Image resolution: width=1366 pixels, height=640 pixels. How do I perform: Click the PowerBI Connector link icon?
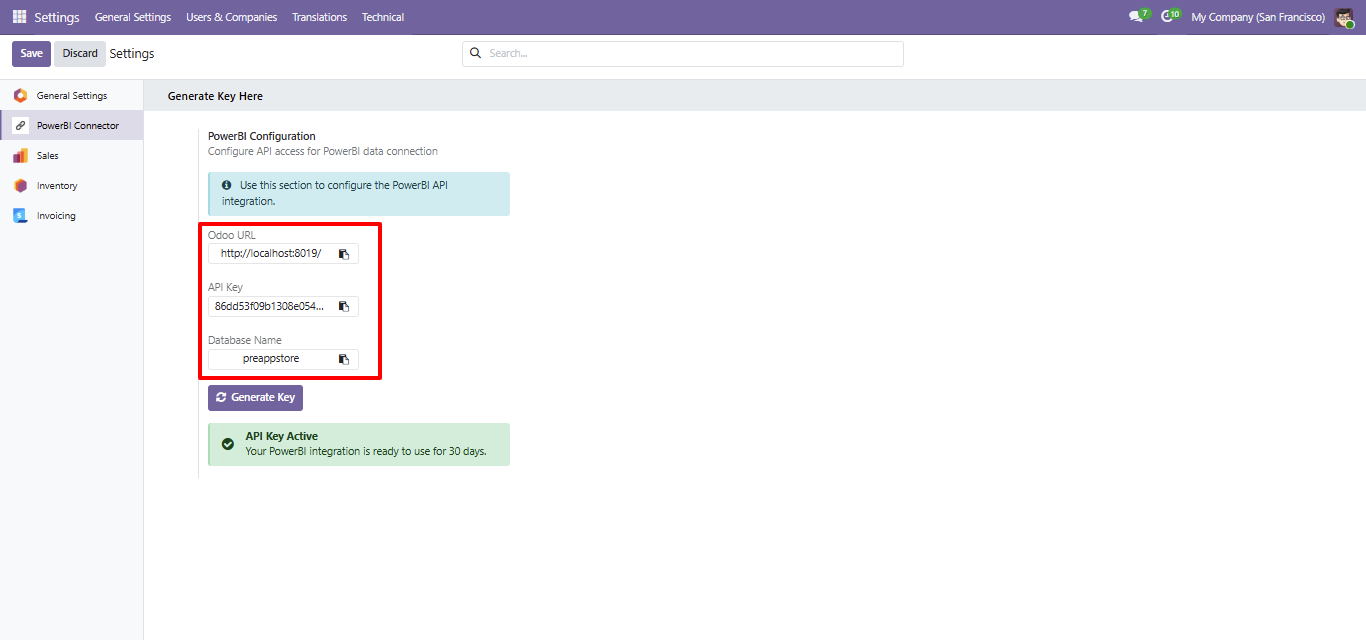pos(20,126)
